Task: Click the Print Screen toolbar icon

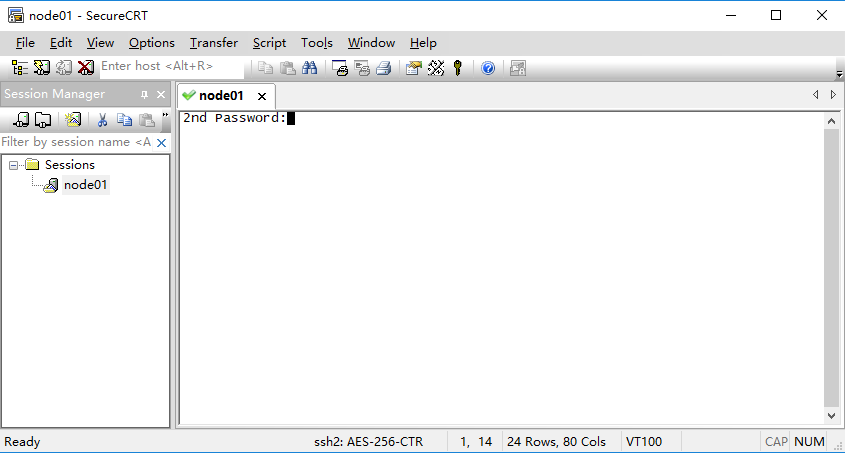Action: pyautogui.click(x=340, y=68)
